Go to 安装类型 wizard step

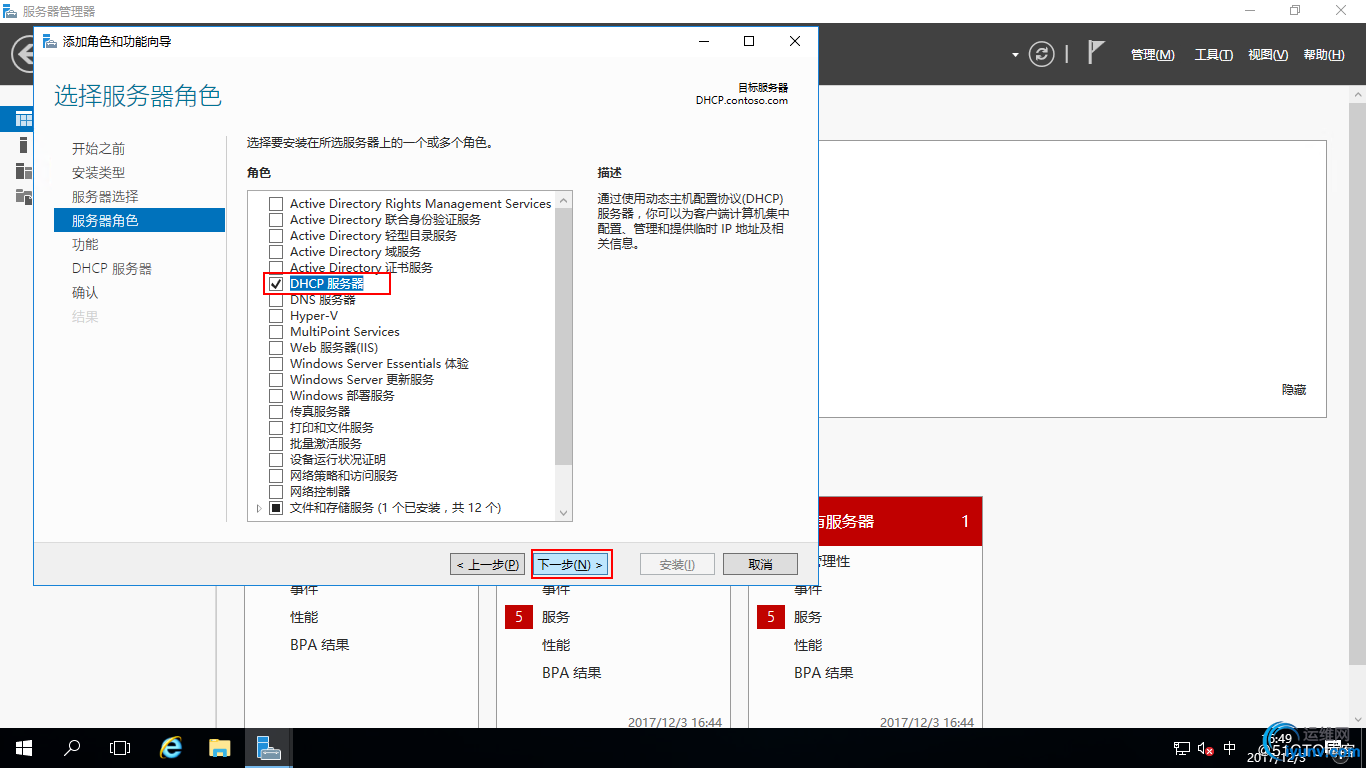[x=98, y=173]
